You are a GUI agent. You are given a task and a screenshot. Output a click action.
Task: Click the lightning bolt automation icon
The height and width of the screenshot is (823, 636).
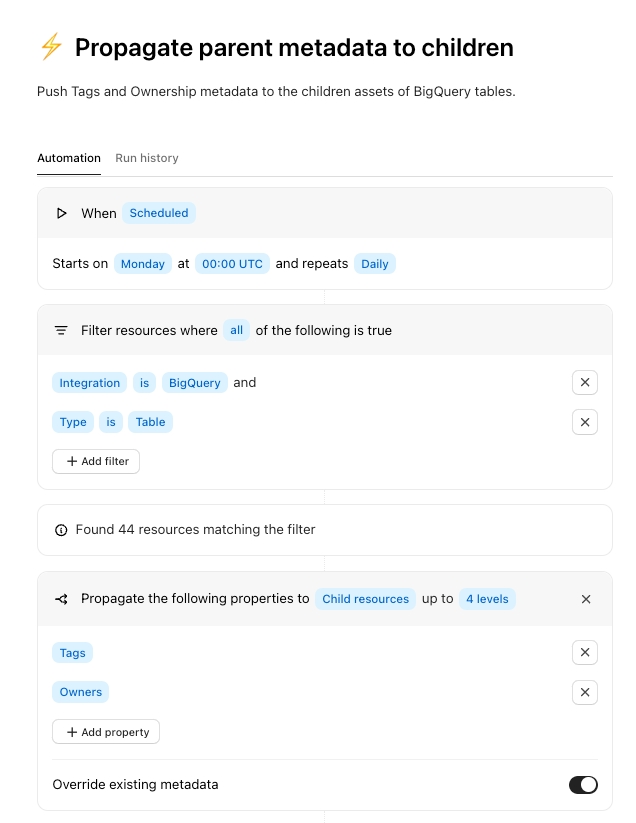pyautogui.click(x=50, y=47)
